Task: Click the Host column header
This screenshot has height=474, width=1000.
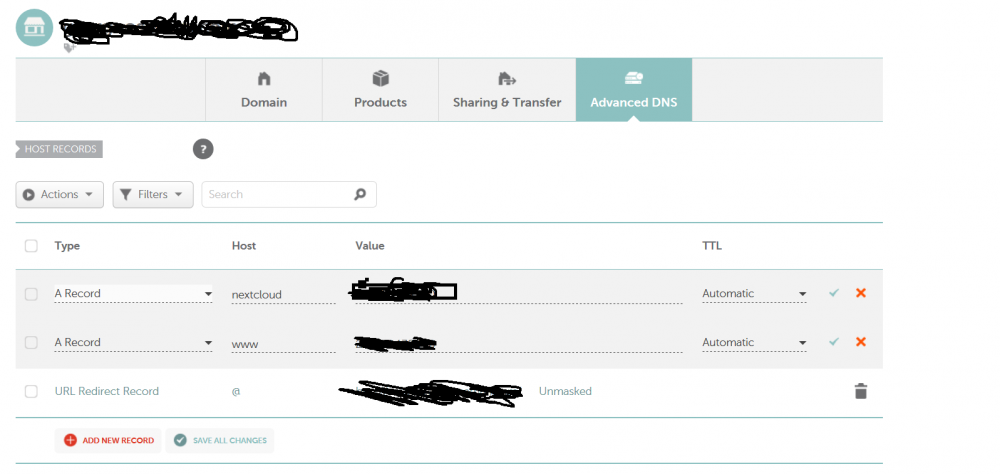Action: click(244, 246)
